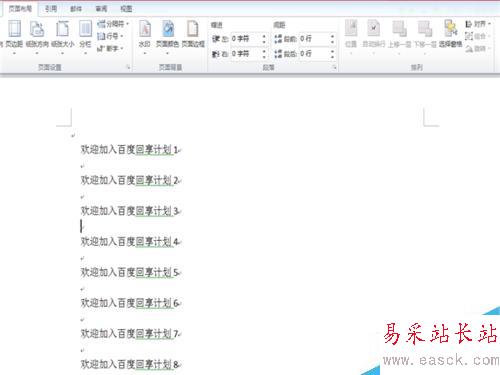Screen dimensions: 500x375
Task: Switch to the 邮件 mailings tab
Action: tap(76, 9)
